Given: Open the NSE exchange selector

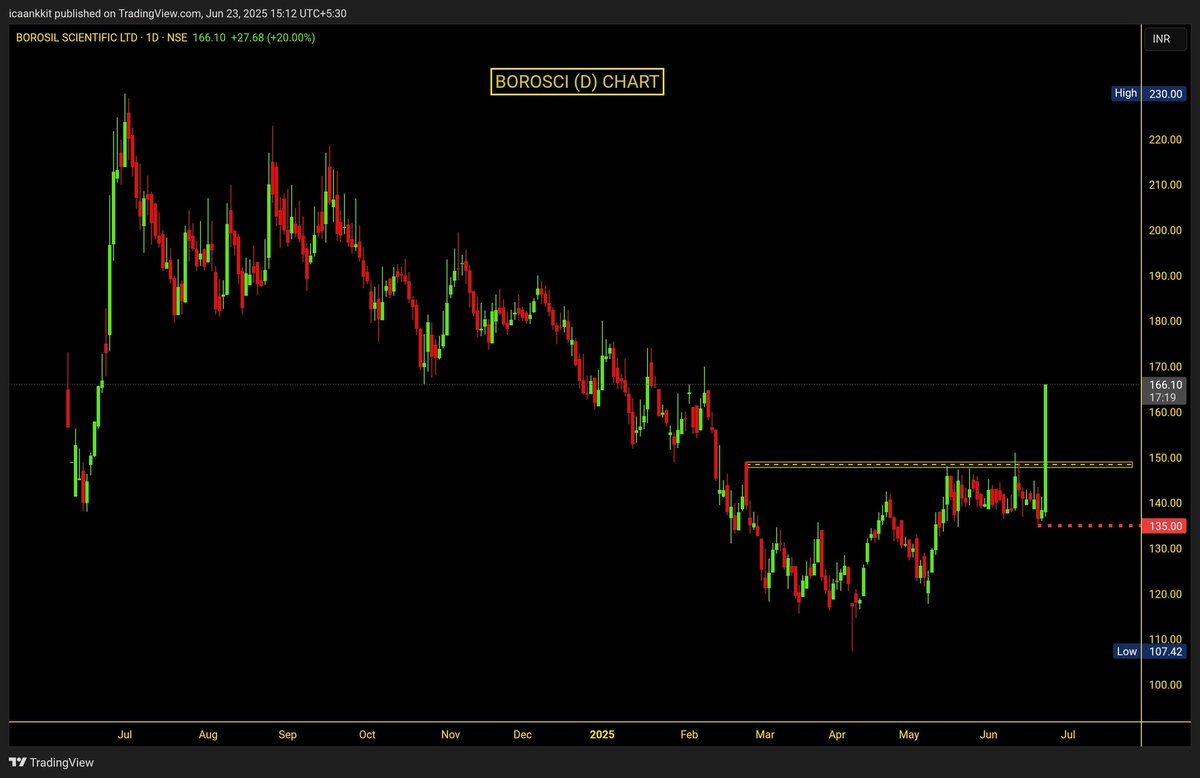Looking at the screenshot, I should [x=176, y=37].
